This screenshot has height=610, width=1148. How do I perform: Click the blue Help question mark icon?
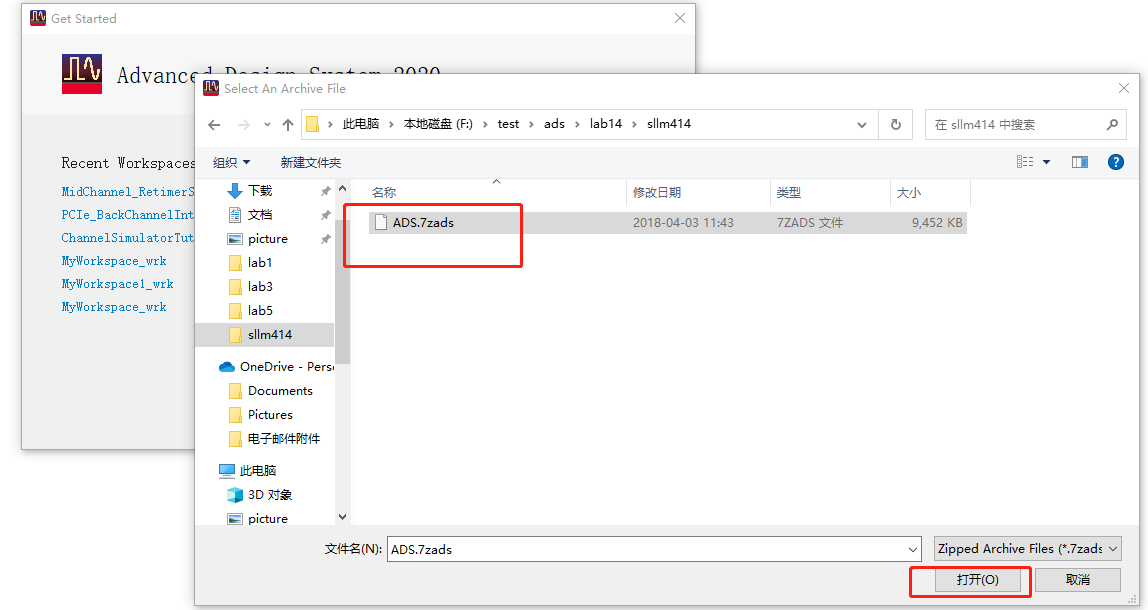1115,161
